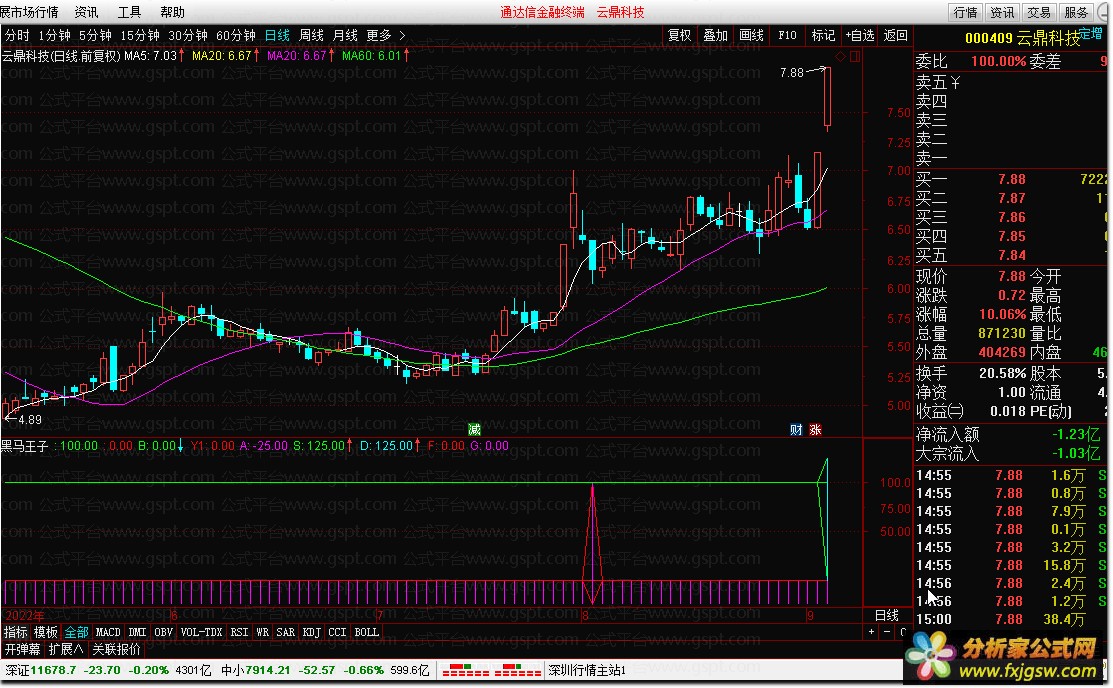The width and height of the screenshot is (1113, 688).
Task: Select the 指标 indicator tab
Action: point(16,632)
